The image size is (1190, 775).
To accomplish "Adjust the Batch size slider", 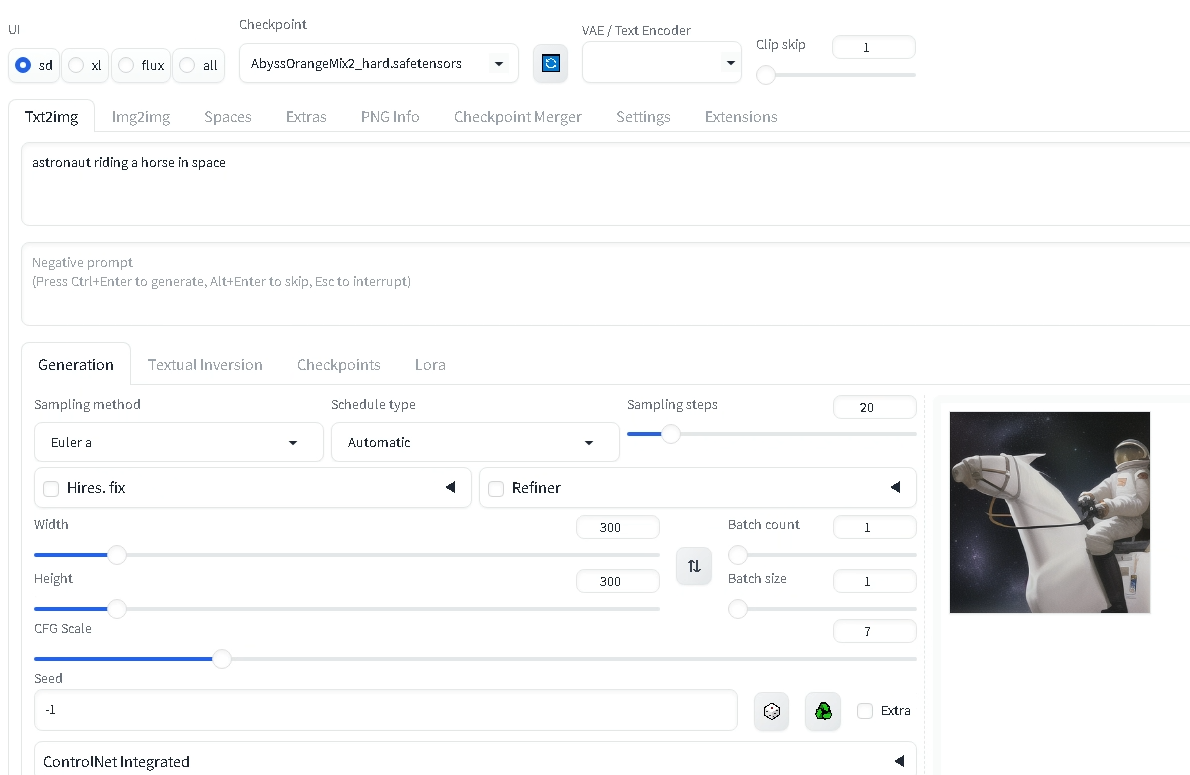I will click(822, 609).
